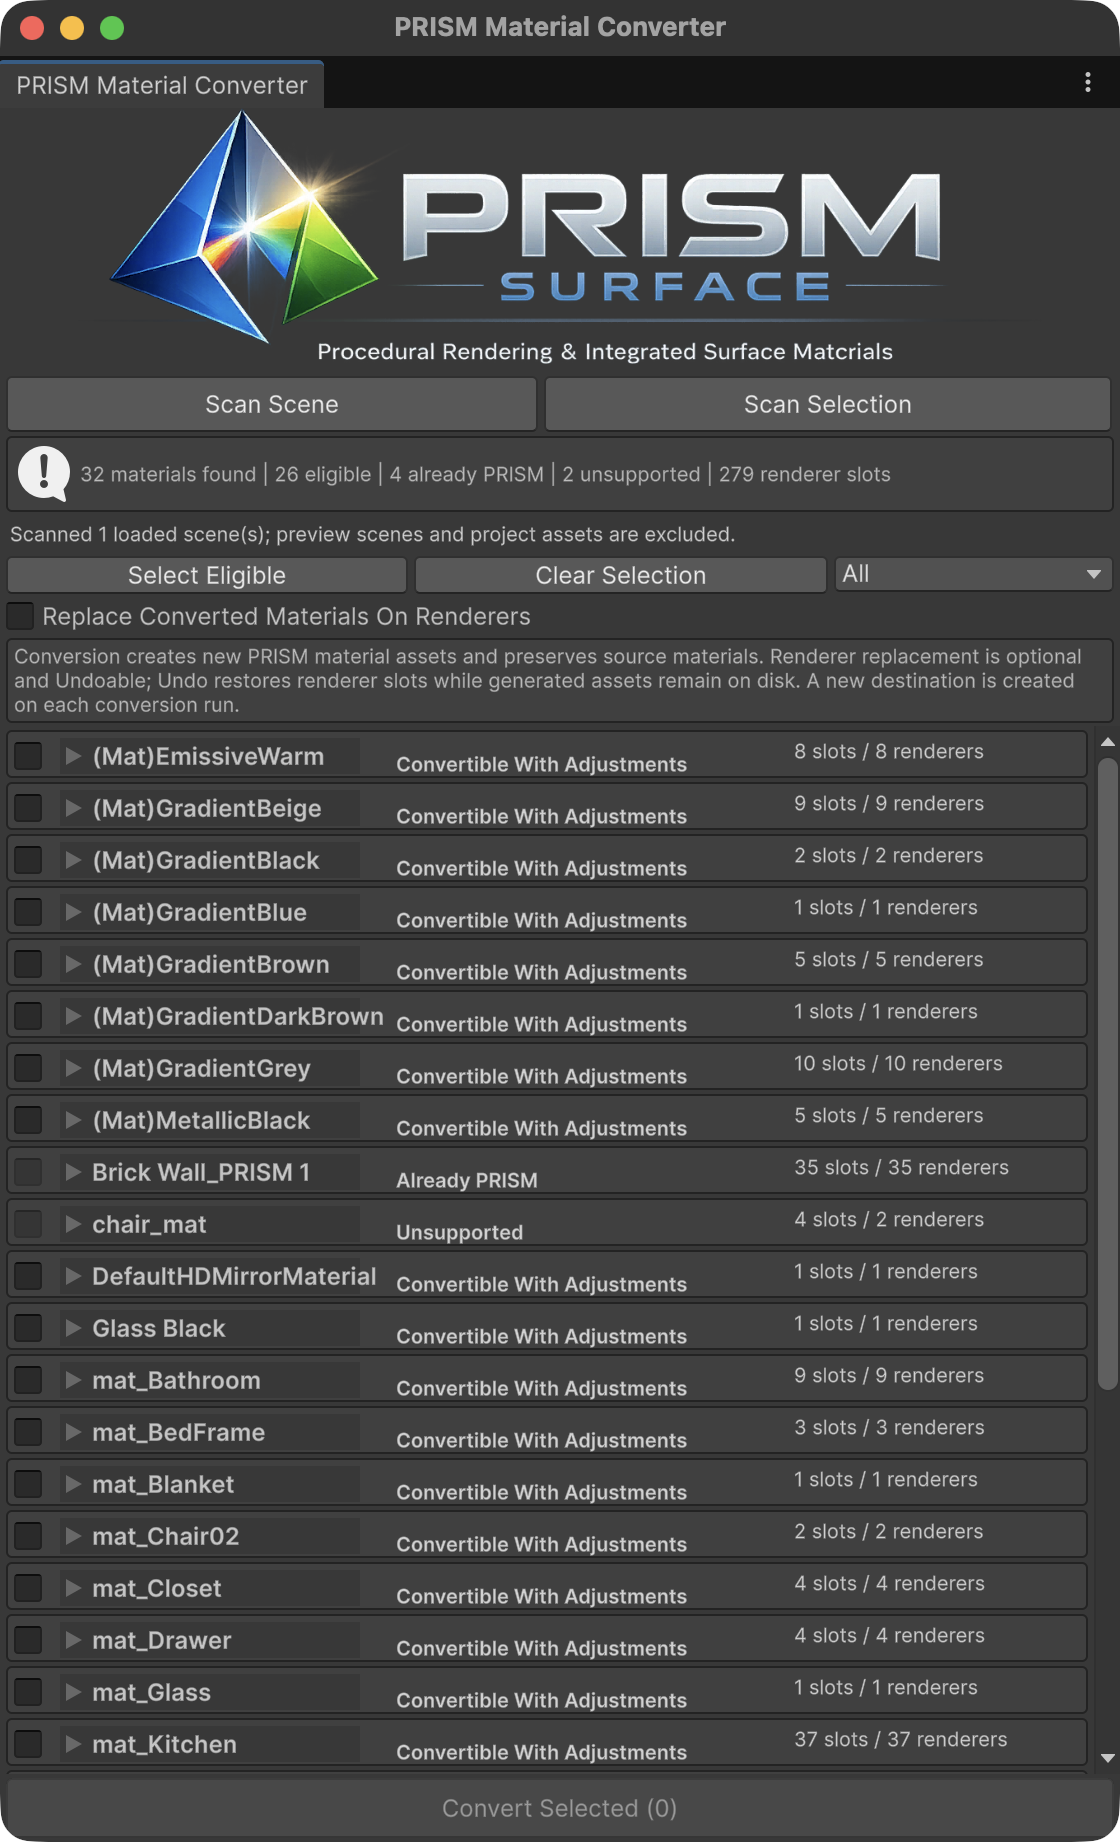Expand the mat_BedFrame row details

click(x=73, y=1432)
